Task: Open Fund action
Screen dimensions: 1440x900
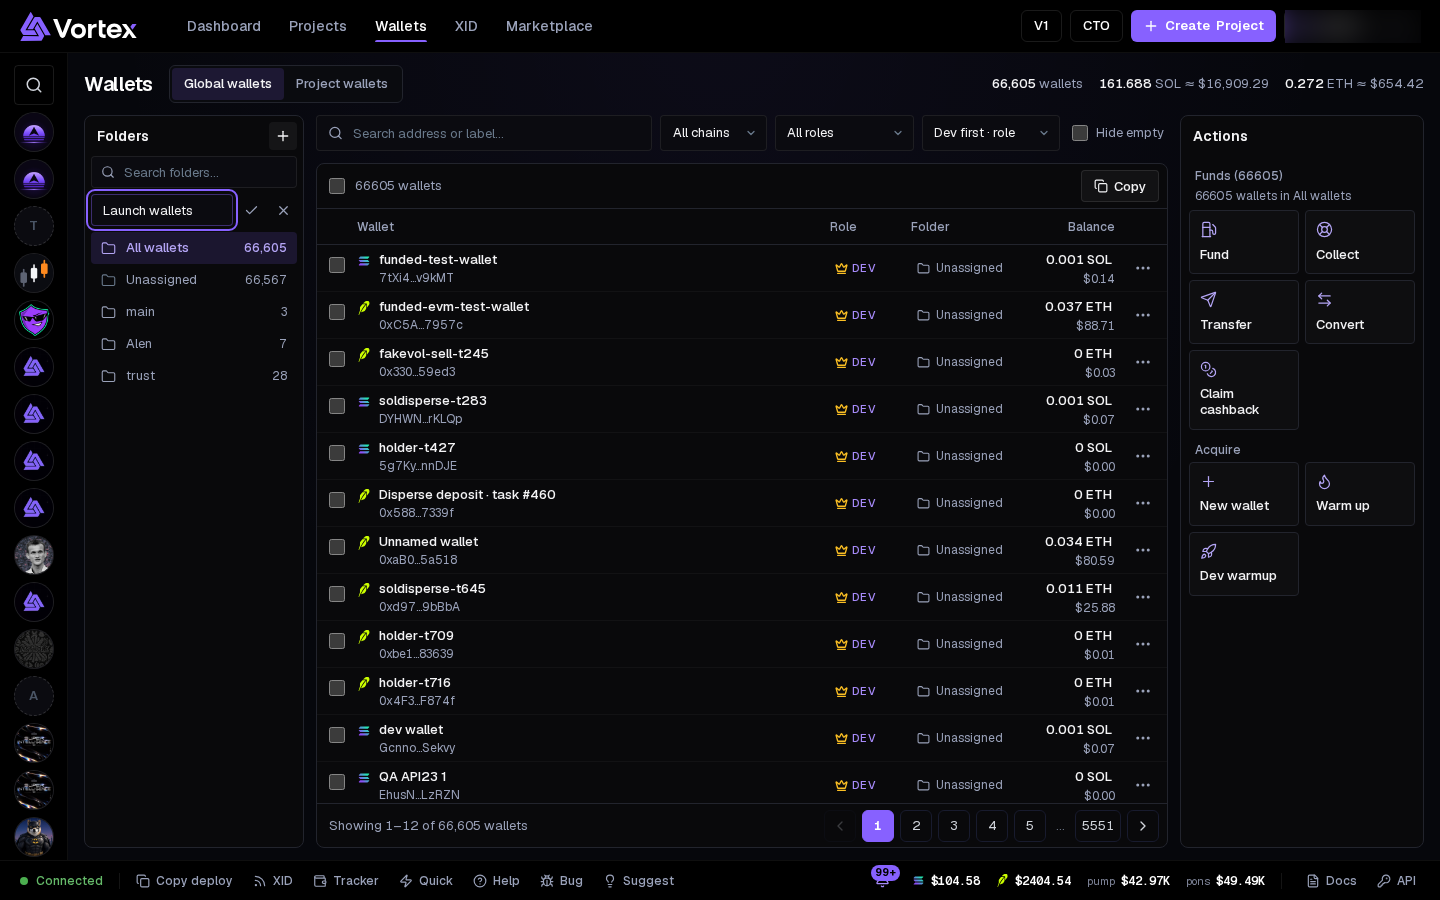Action: (1244, 242)
